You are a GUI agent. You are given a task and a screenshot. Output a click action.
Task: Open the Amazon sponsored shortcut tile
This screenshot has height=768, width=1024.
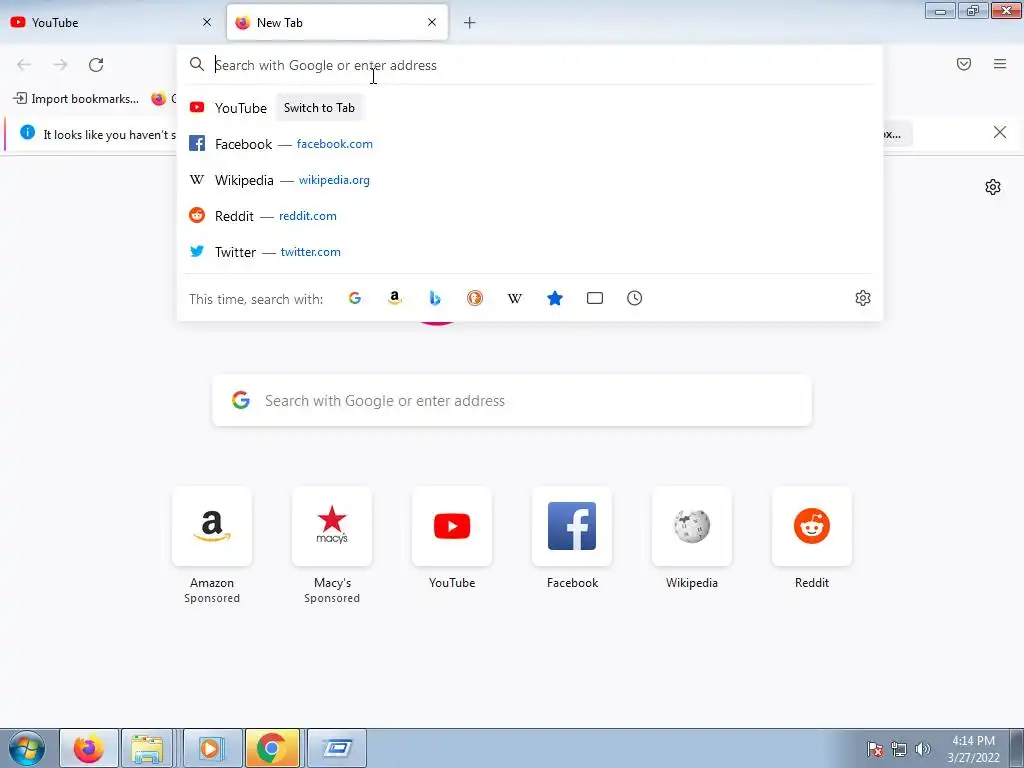click(x=212, y=526)
